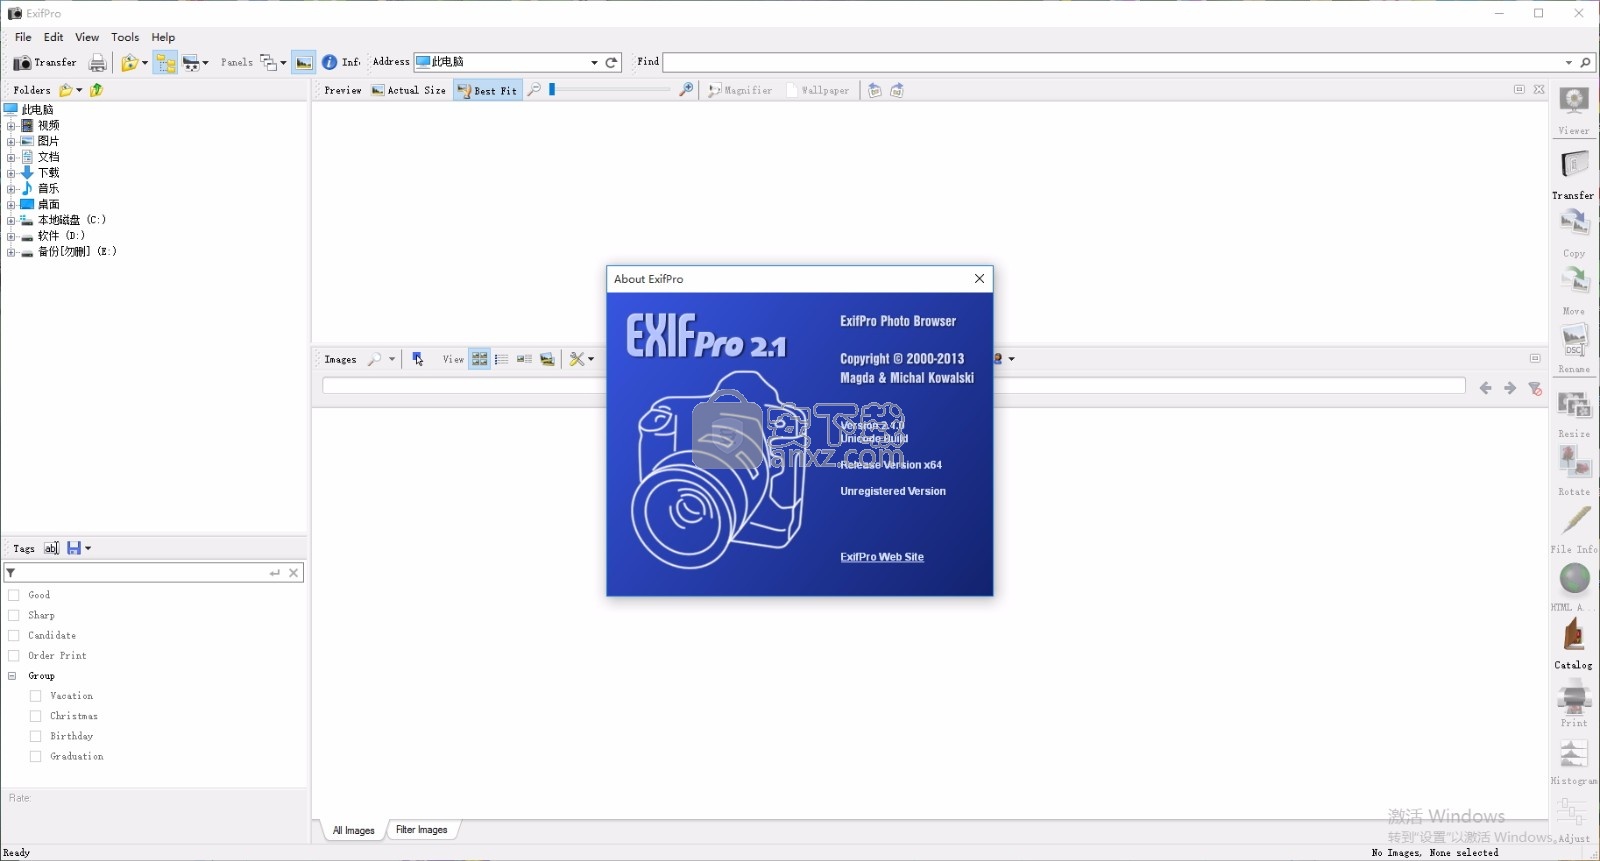The image size is (1600, 861).
Task: Click Actual Size in Preview toolbar
Action: click(x=409, y=90)
